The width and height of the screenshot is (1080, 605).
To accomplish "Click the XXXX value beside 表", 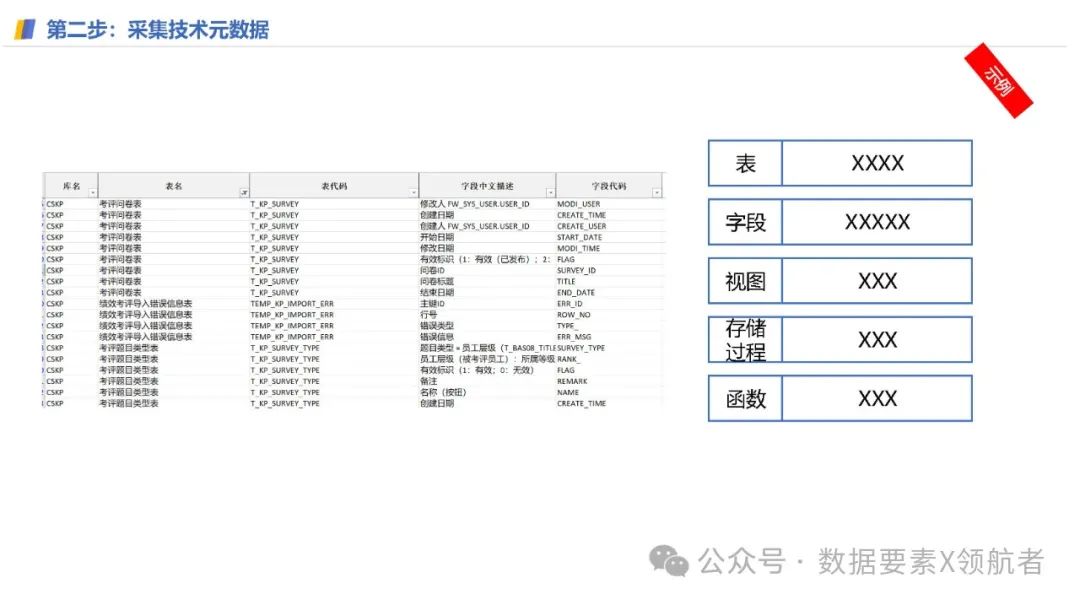I will point(877,163).
